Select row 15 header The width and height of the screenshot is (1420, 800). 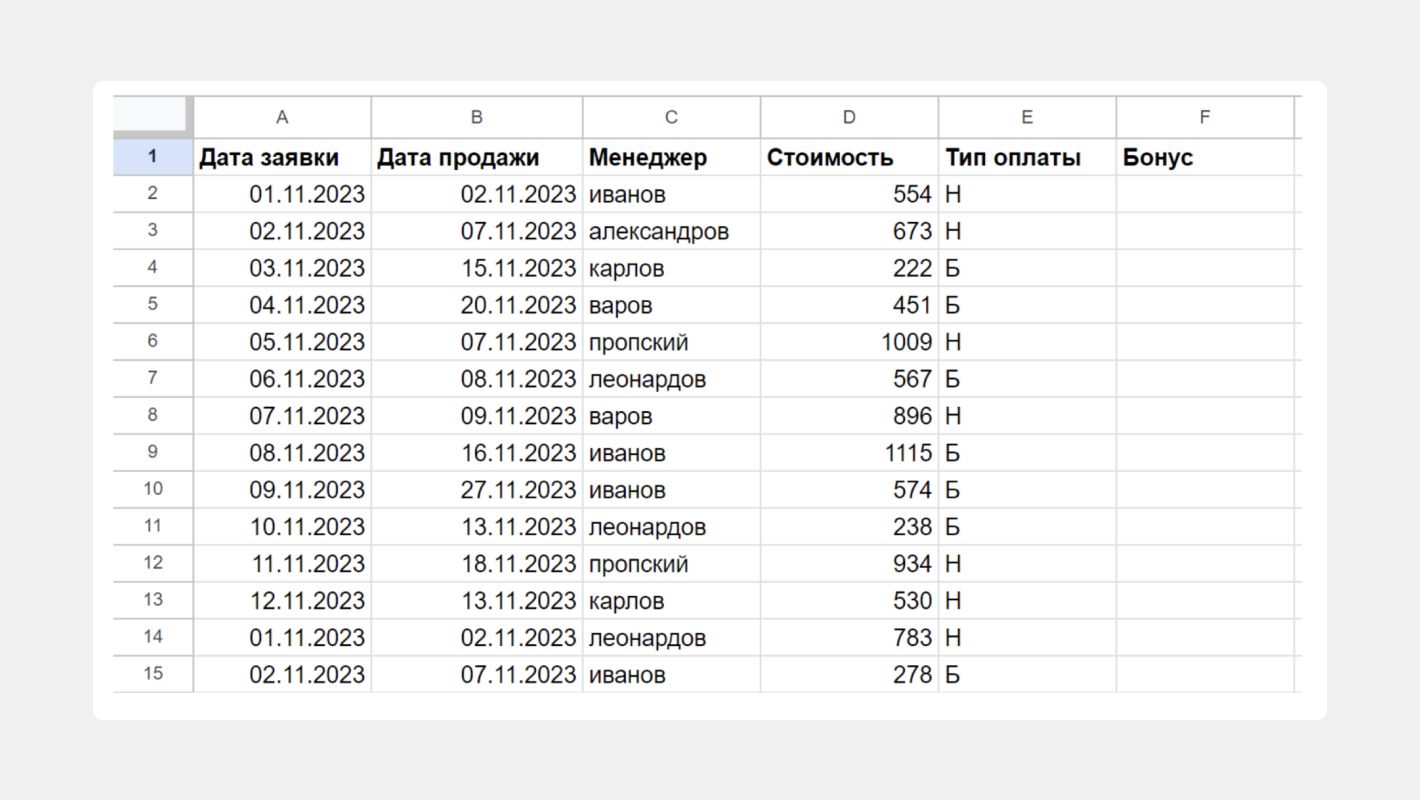(x=153, y=674)
